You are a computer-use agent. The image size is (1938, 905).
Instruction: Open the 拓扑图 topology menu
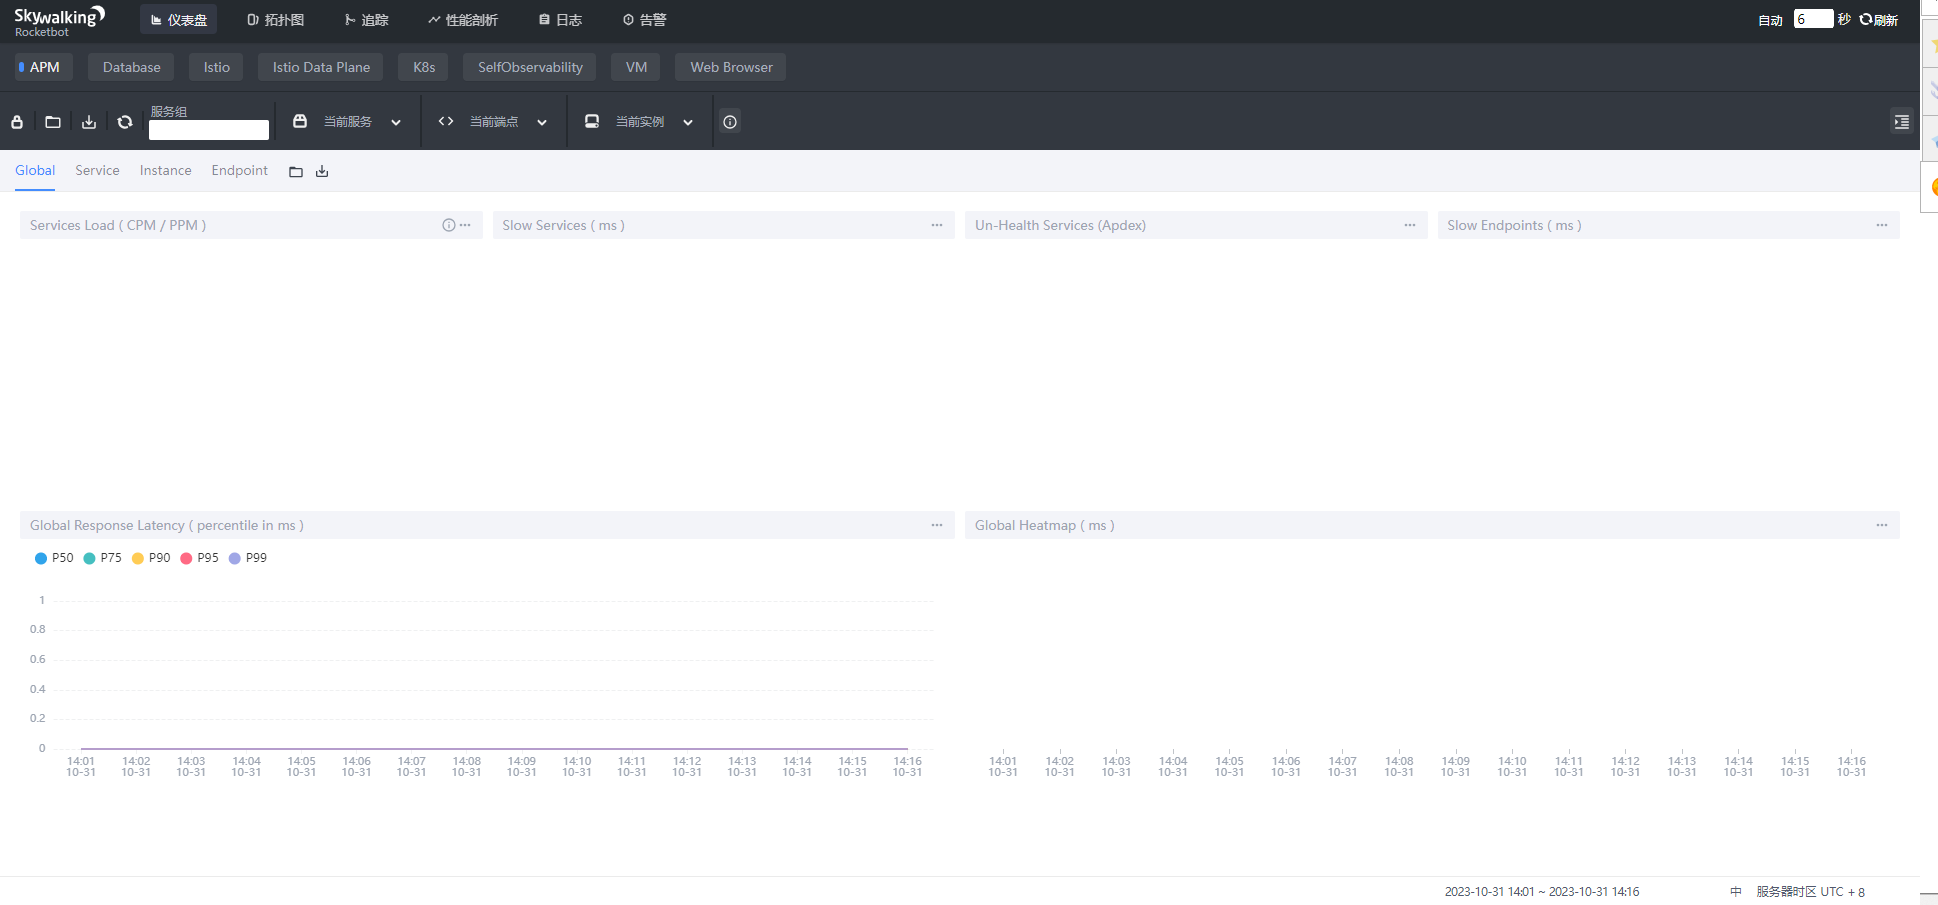(276, 20)
